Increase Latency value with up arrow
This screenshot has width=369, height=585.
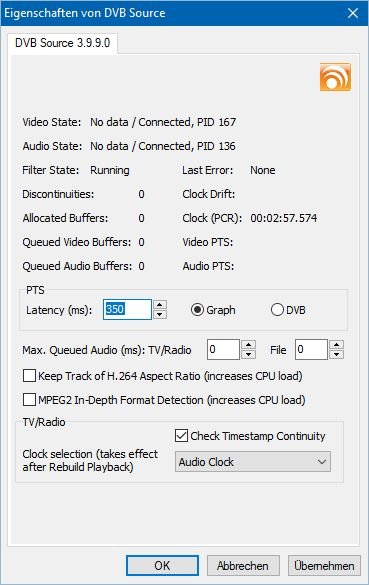coord(160,304)
